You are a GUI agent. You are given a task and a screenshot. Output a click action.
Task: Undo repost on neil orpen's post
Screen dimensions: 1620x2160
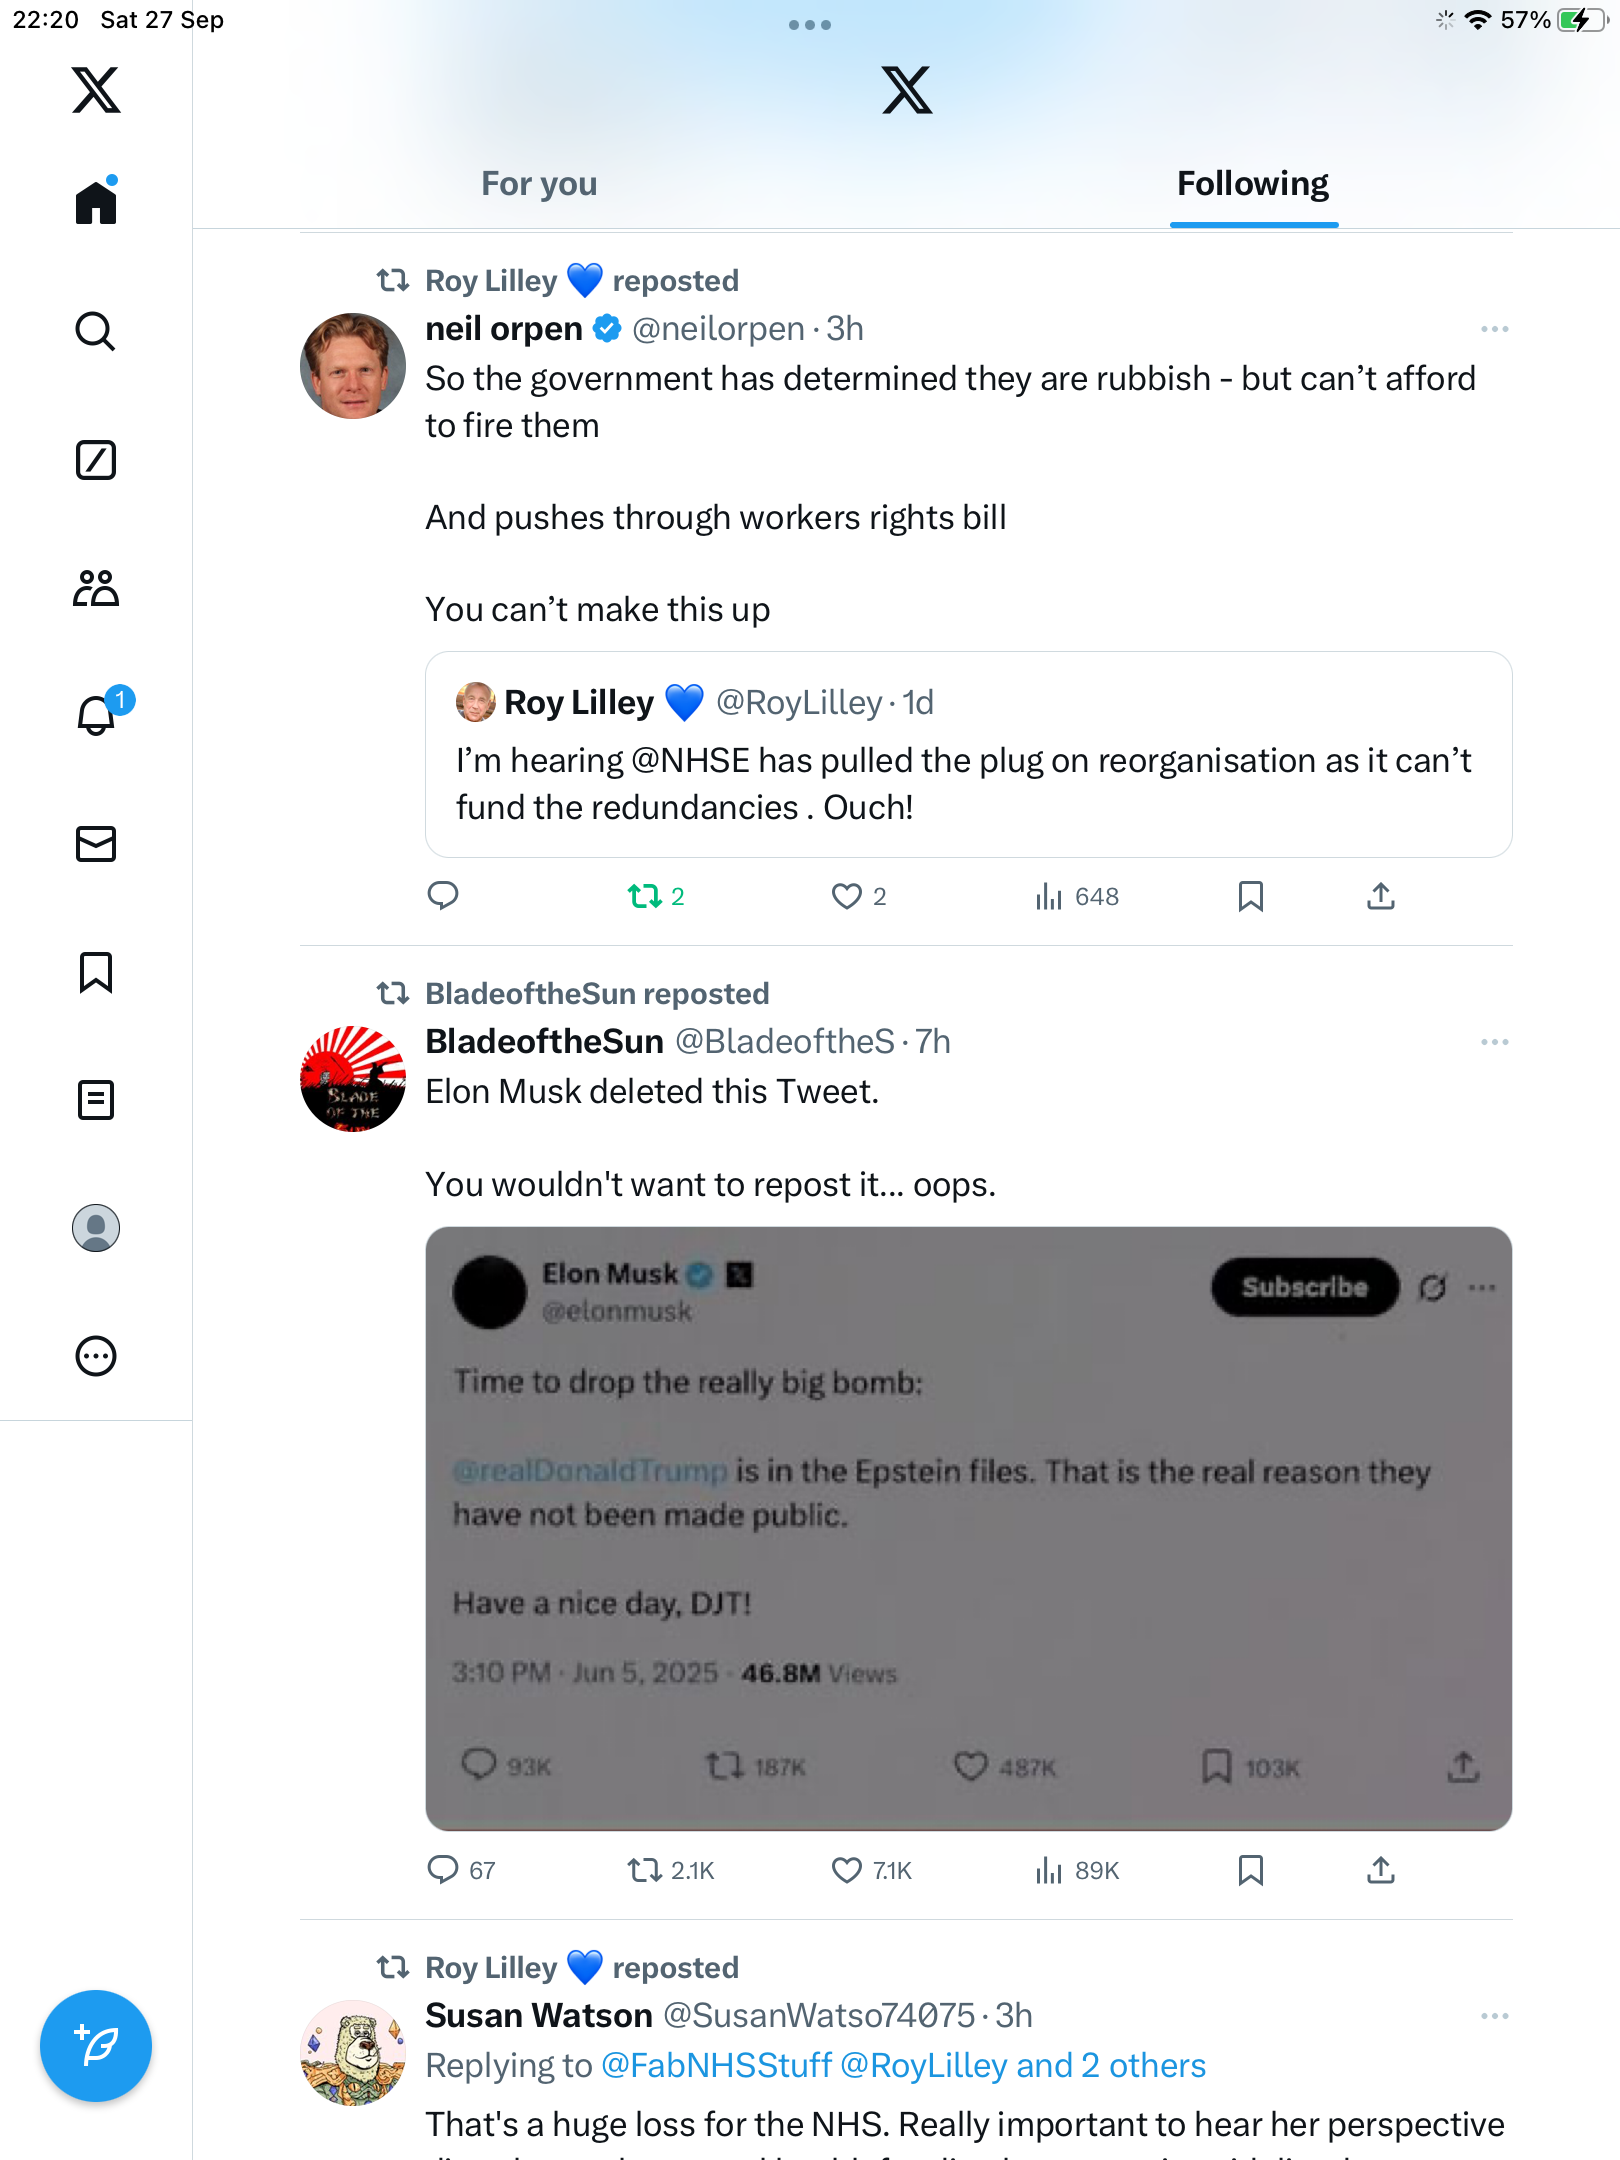pos(645,896)
